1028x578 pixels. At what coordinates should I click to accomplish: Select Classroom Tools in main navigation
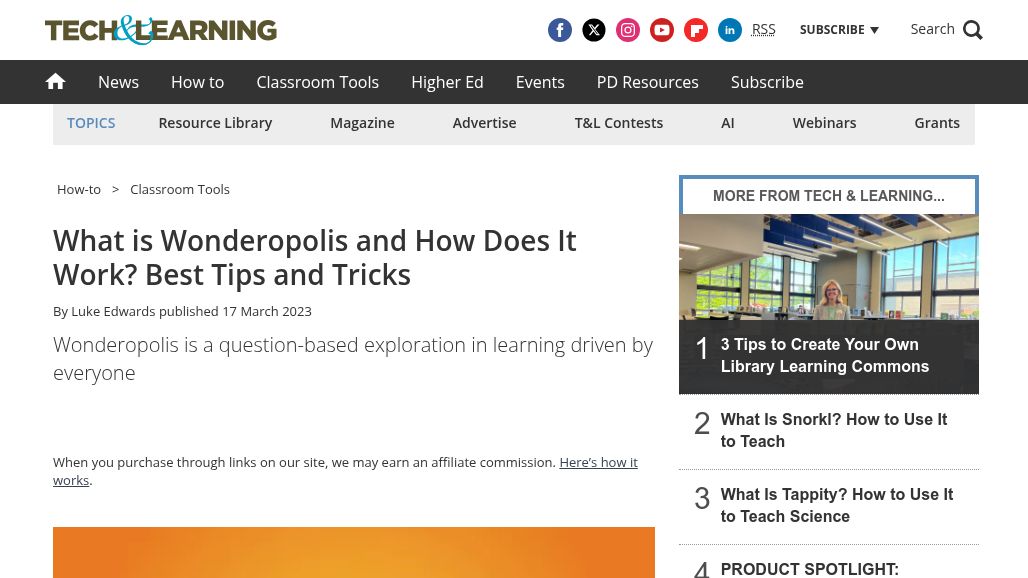(317, 82)
